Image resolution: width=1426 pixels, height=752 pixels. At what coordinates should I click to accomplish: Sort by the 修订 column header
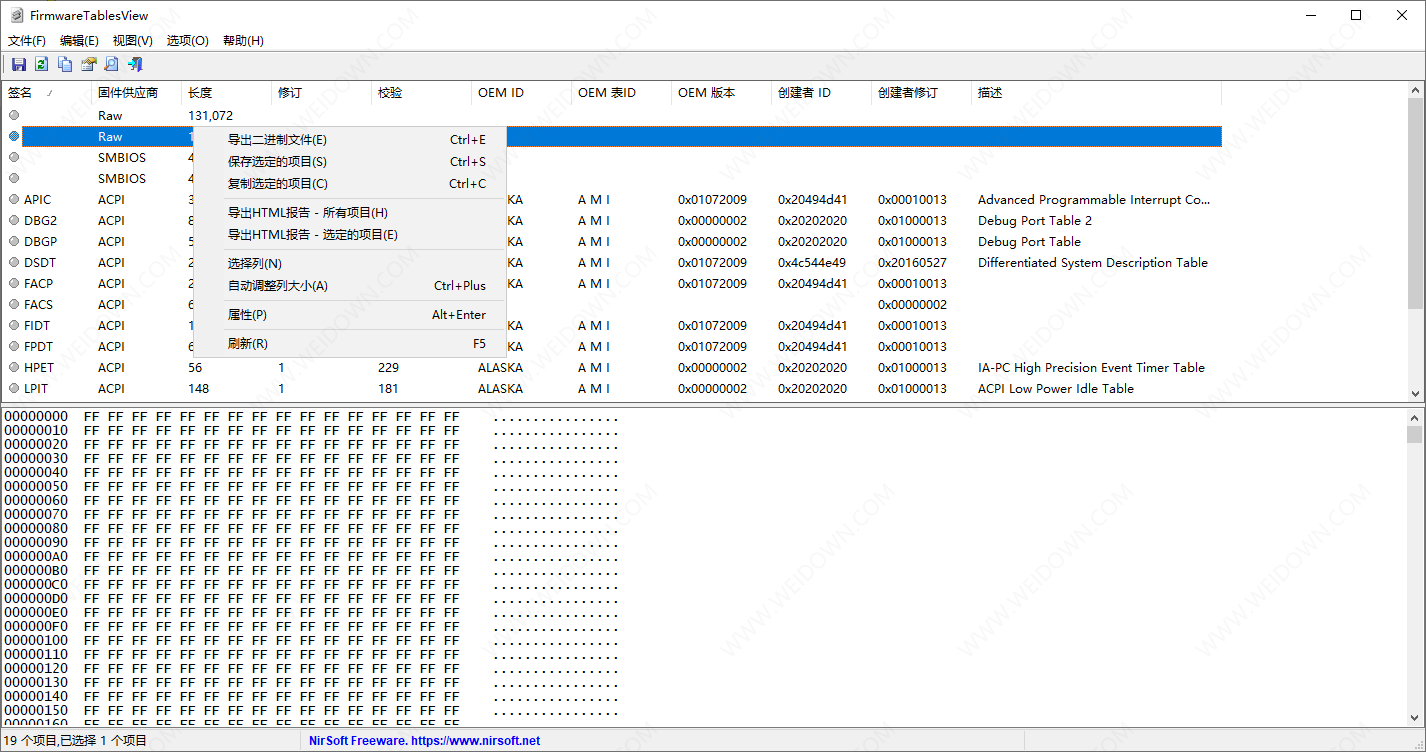pyautogui.click(x=322, y=93)
